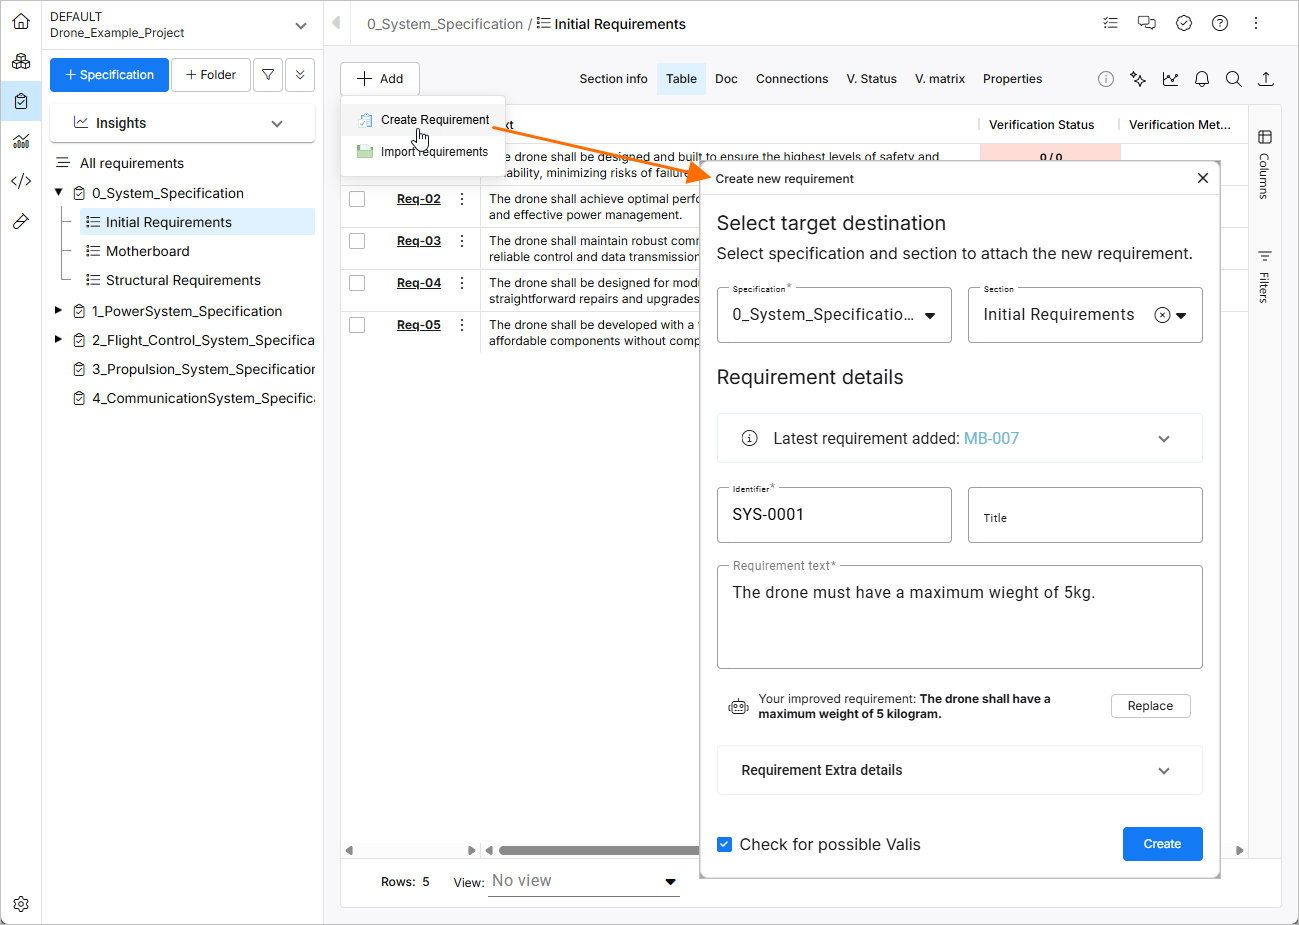Open the AI sparkles assistant icon
Image resolution: width=1299 pixels, height=925 pixels.
point(1137,78)
